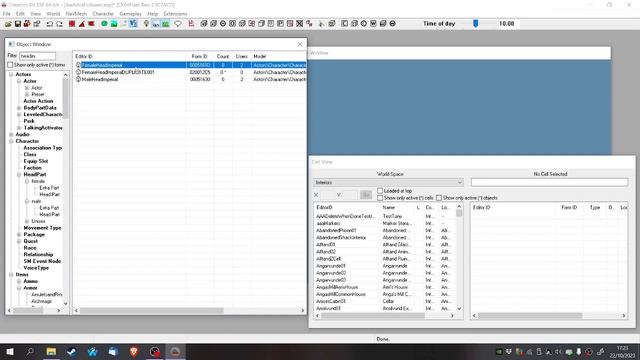Select the VoiceType tree item

tap(36, 268)
